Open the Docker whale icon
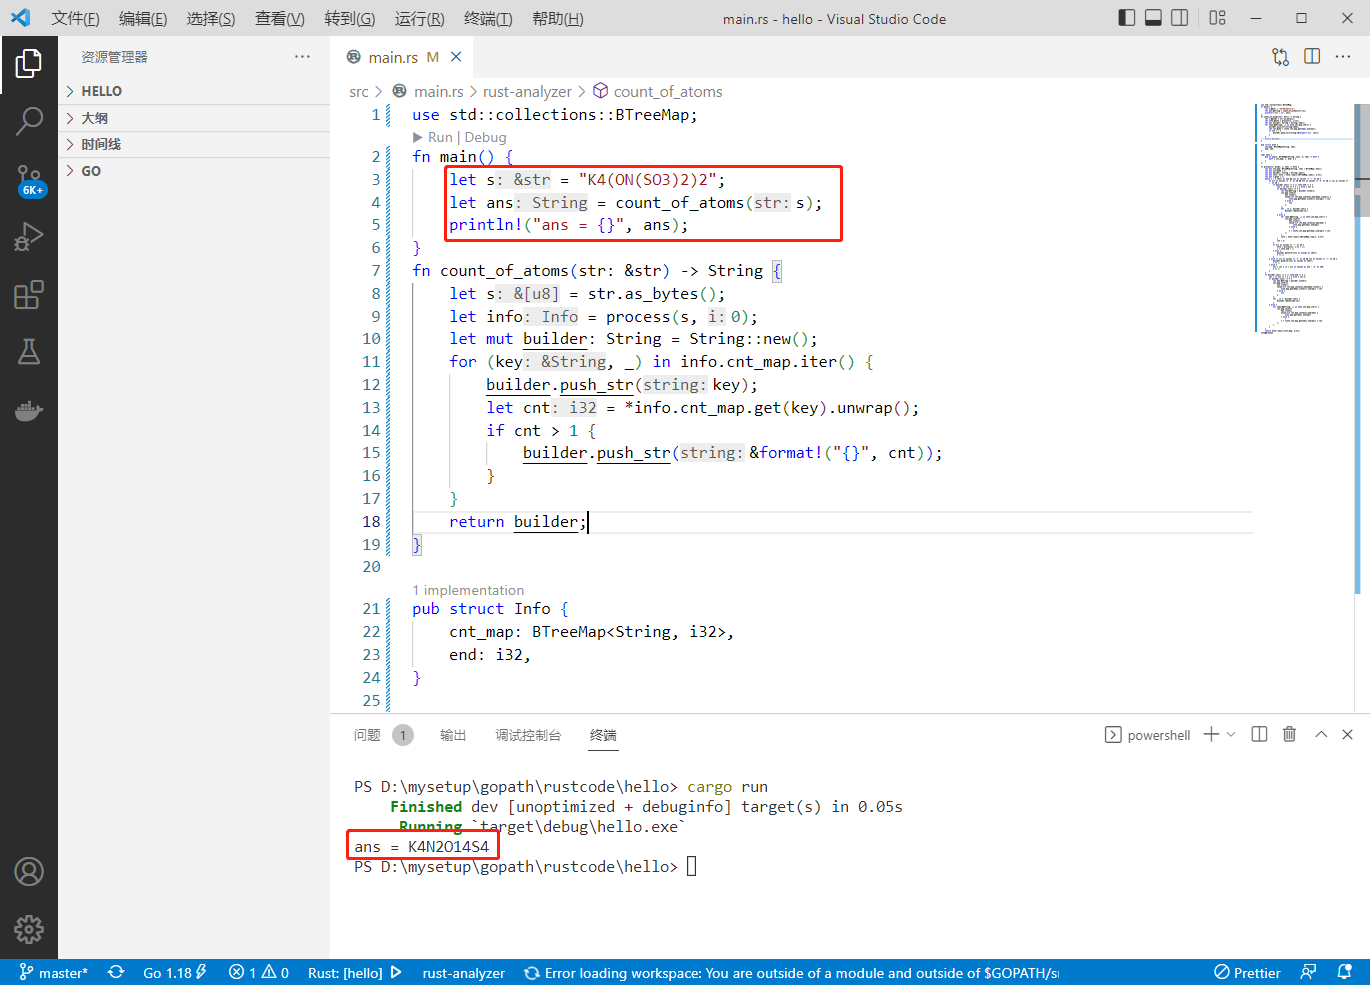Screen dimensions: 1371x985 click(29, 410)
